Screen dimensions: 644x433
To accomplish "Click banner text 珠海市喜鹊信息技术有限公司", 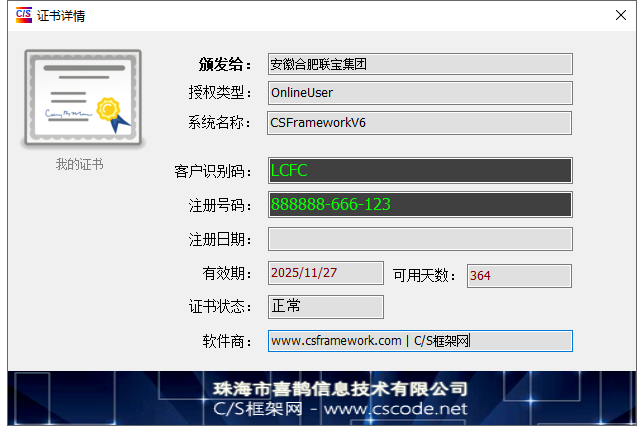I will 340,389.
